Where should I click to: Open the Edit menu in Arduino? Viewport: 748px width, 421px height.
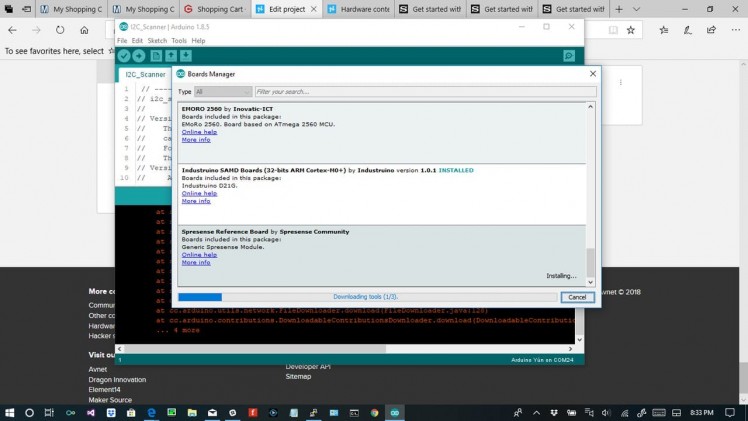(x=137, y=41)
